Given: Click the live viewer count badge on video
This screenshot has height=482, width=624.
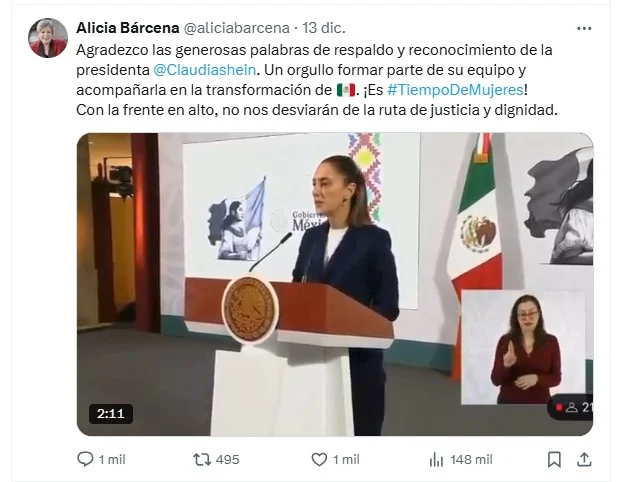Looking at the screenshot, I should point(571,407).
